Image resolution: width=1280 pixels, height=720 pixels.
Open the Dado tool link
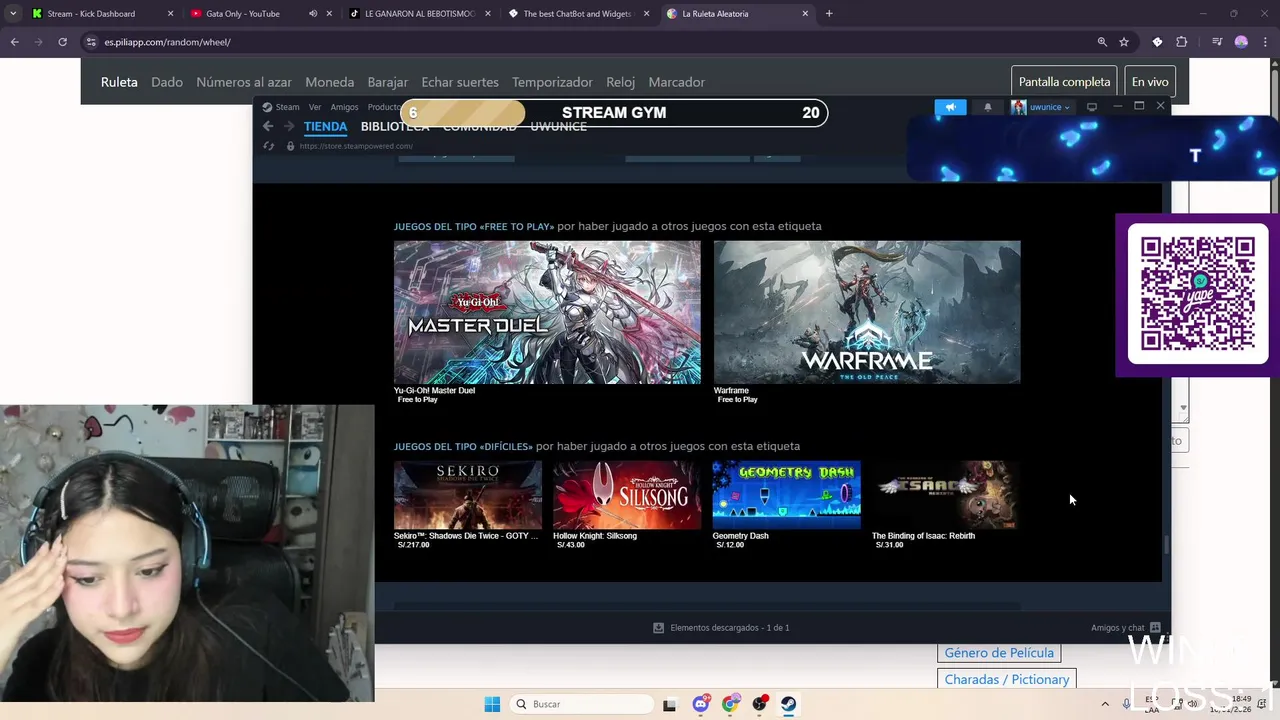167,82
